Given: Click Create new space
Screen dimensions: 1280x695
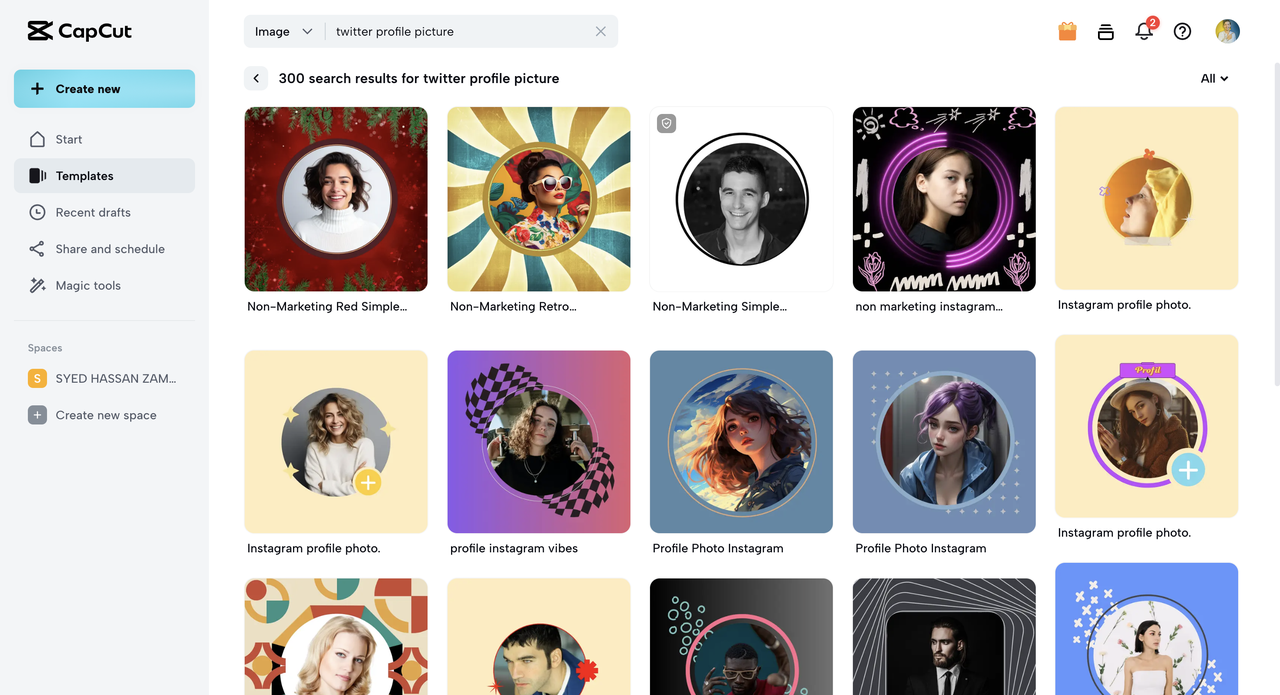Looking at the screenshot, I should tap(106, 415).
